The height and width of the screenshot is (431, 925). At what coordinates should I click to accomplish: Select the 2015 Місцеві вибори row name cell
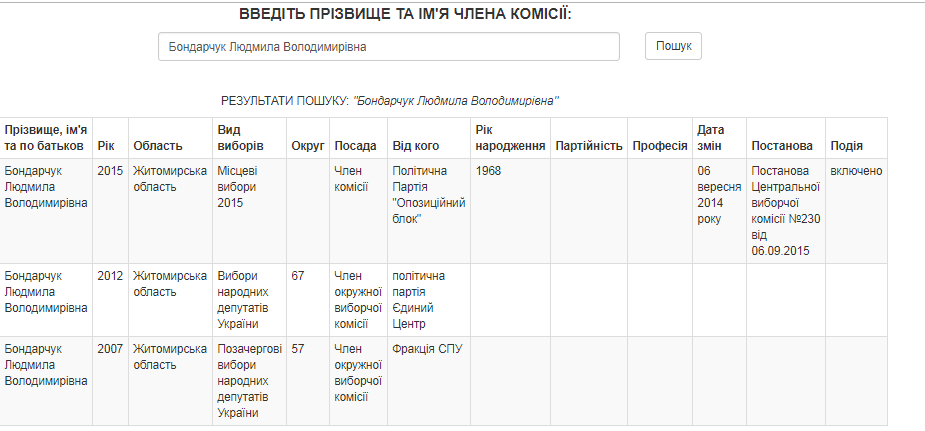46,211
